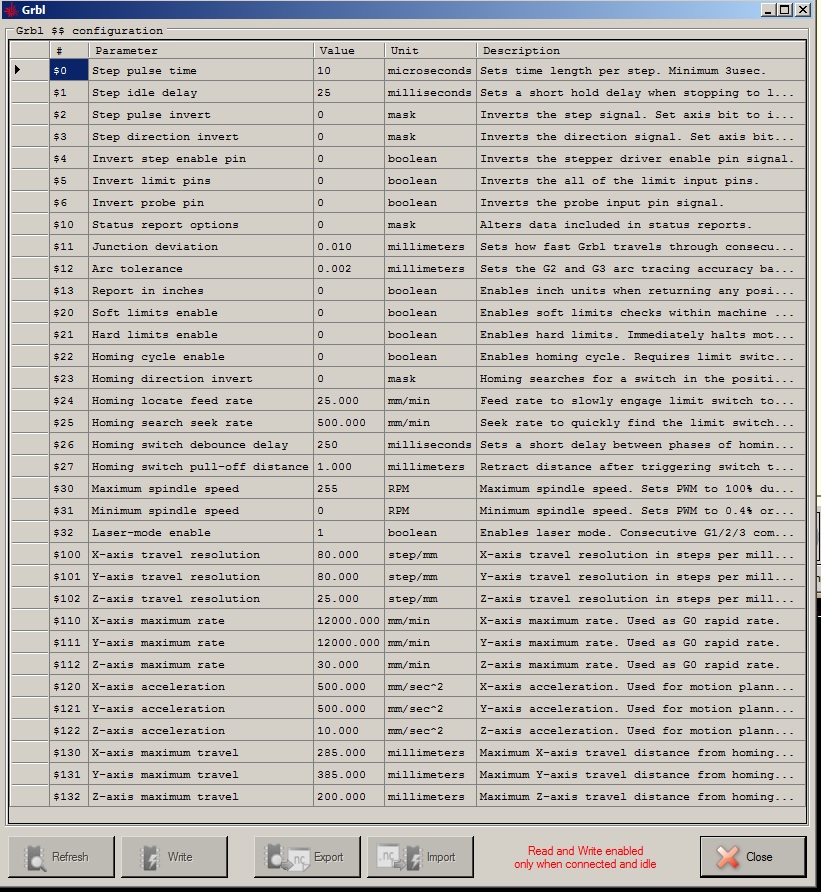
Task: Click the Y-axis maximum rate parameter name
Action: tap(201, 642)
